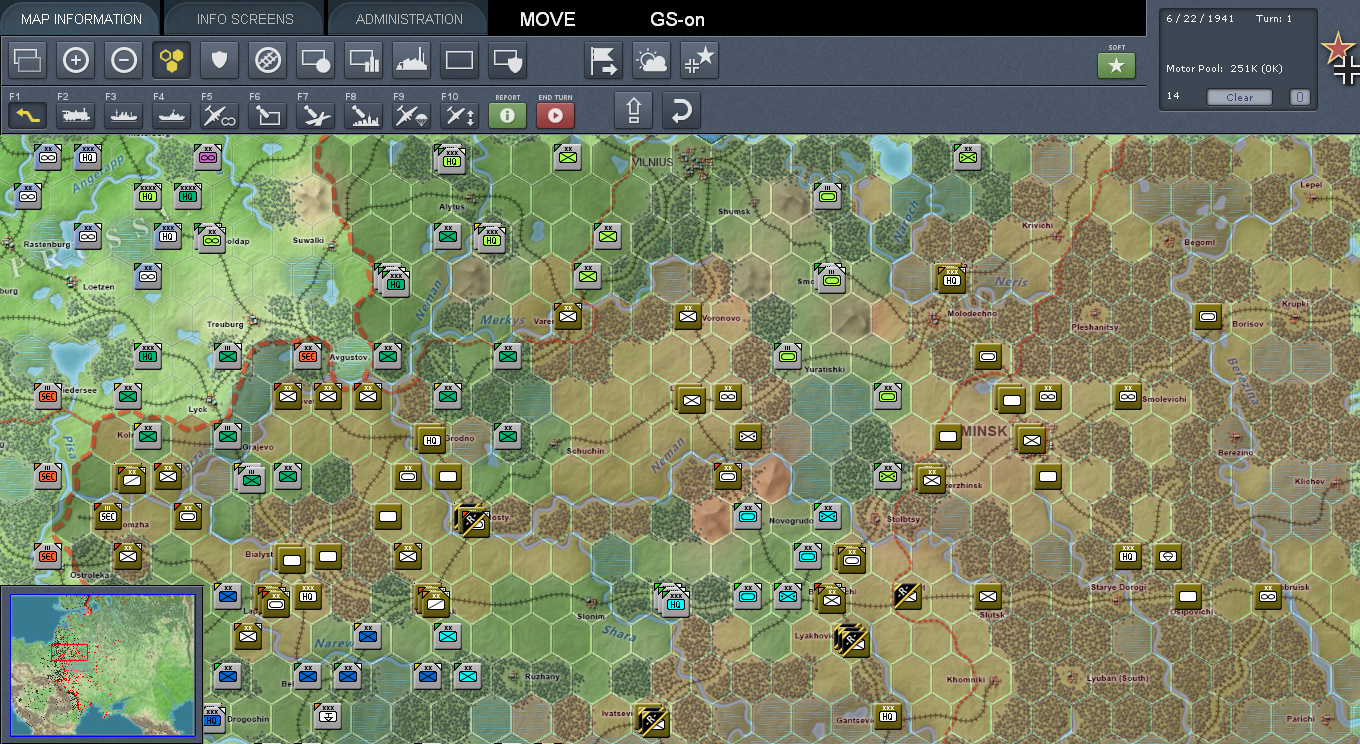Click the Slonim town label
Image resolution: width=1360 pixels, height=744 pixels.
[x=590, y=616]
